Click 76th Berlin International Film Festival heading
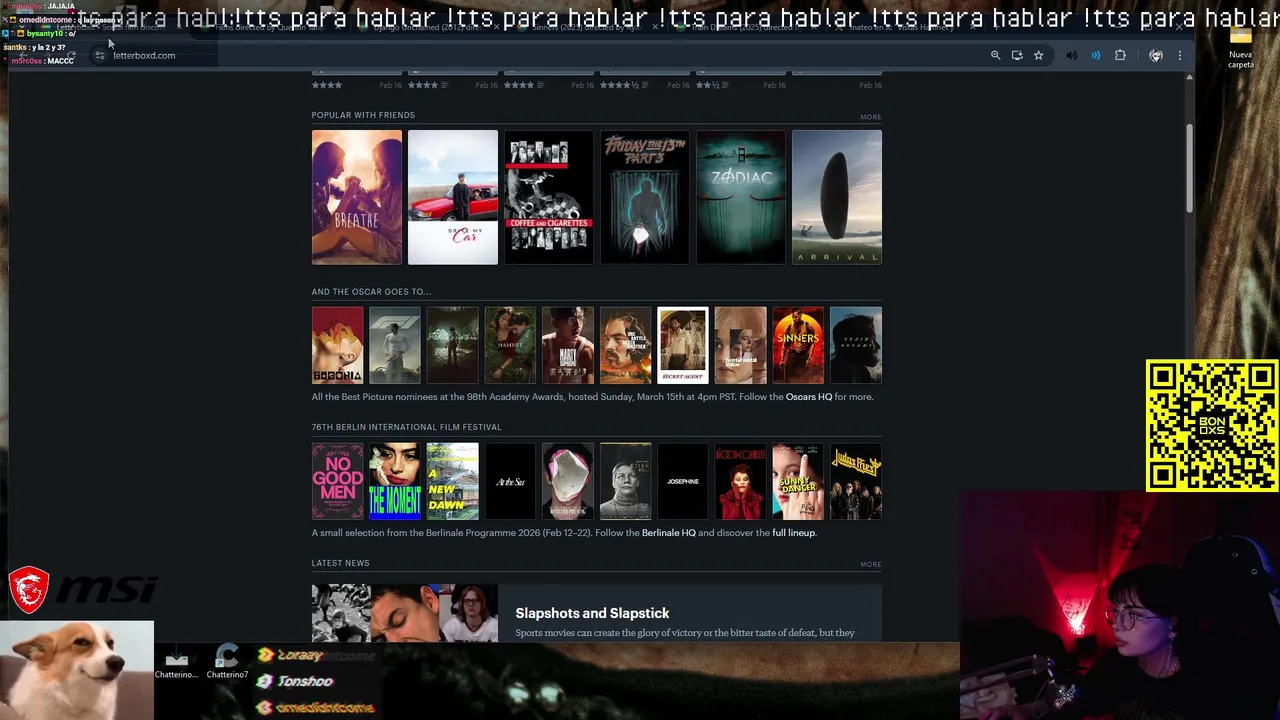This screenshot has width=1280, height=720. point(406,427)
